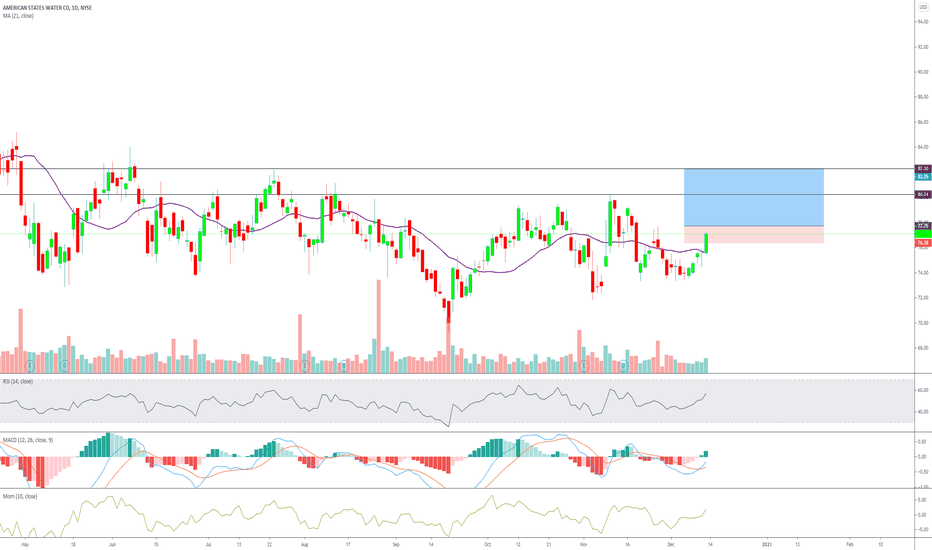The width and height of the screenshot is (932, 550).
Task: Select the Mom (10, close) indicator label
Action: coord(20,496)
